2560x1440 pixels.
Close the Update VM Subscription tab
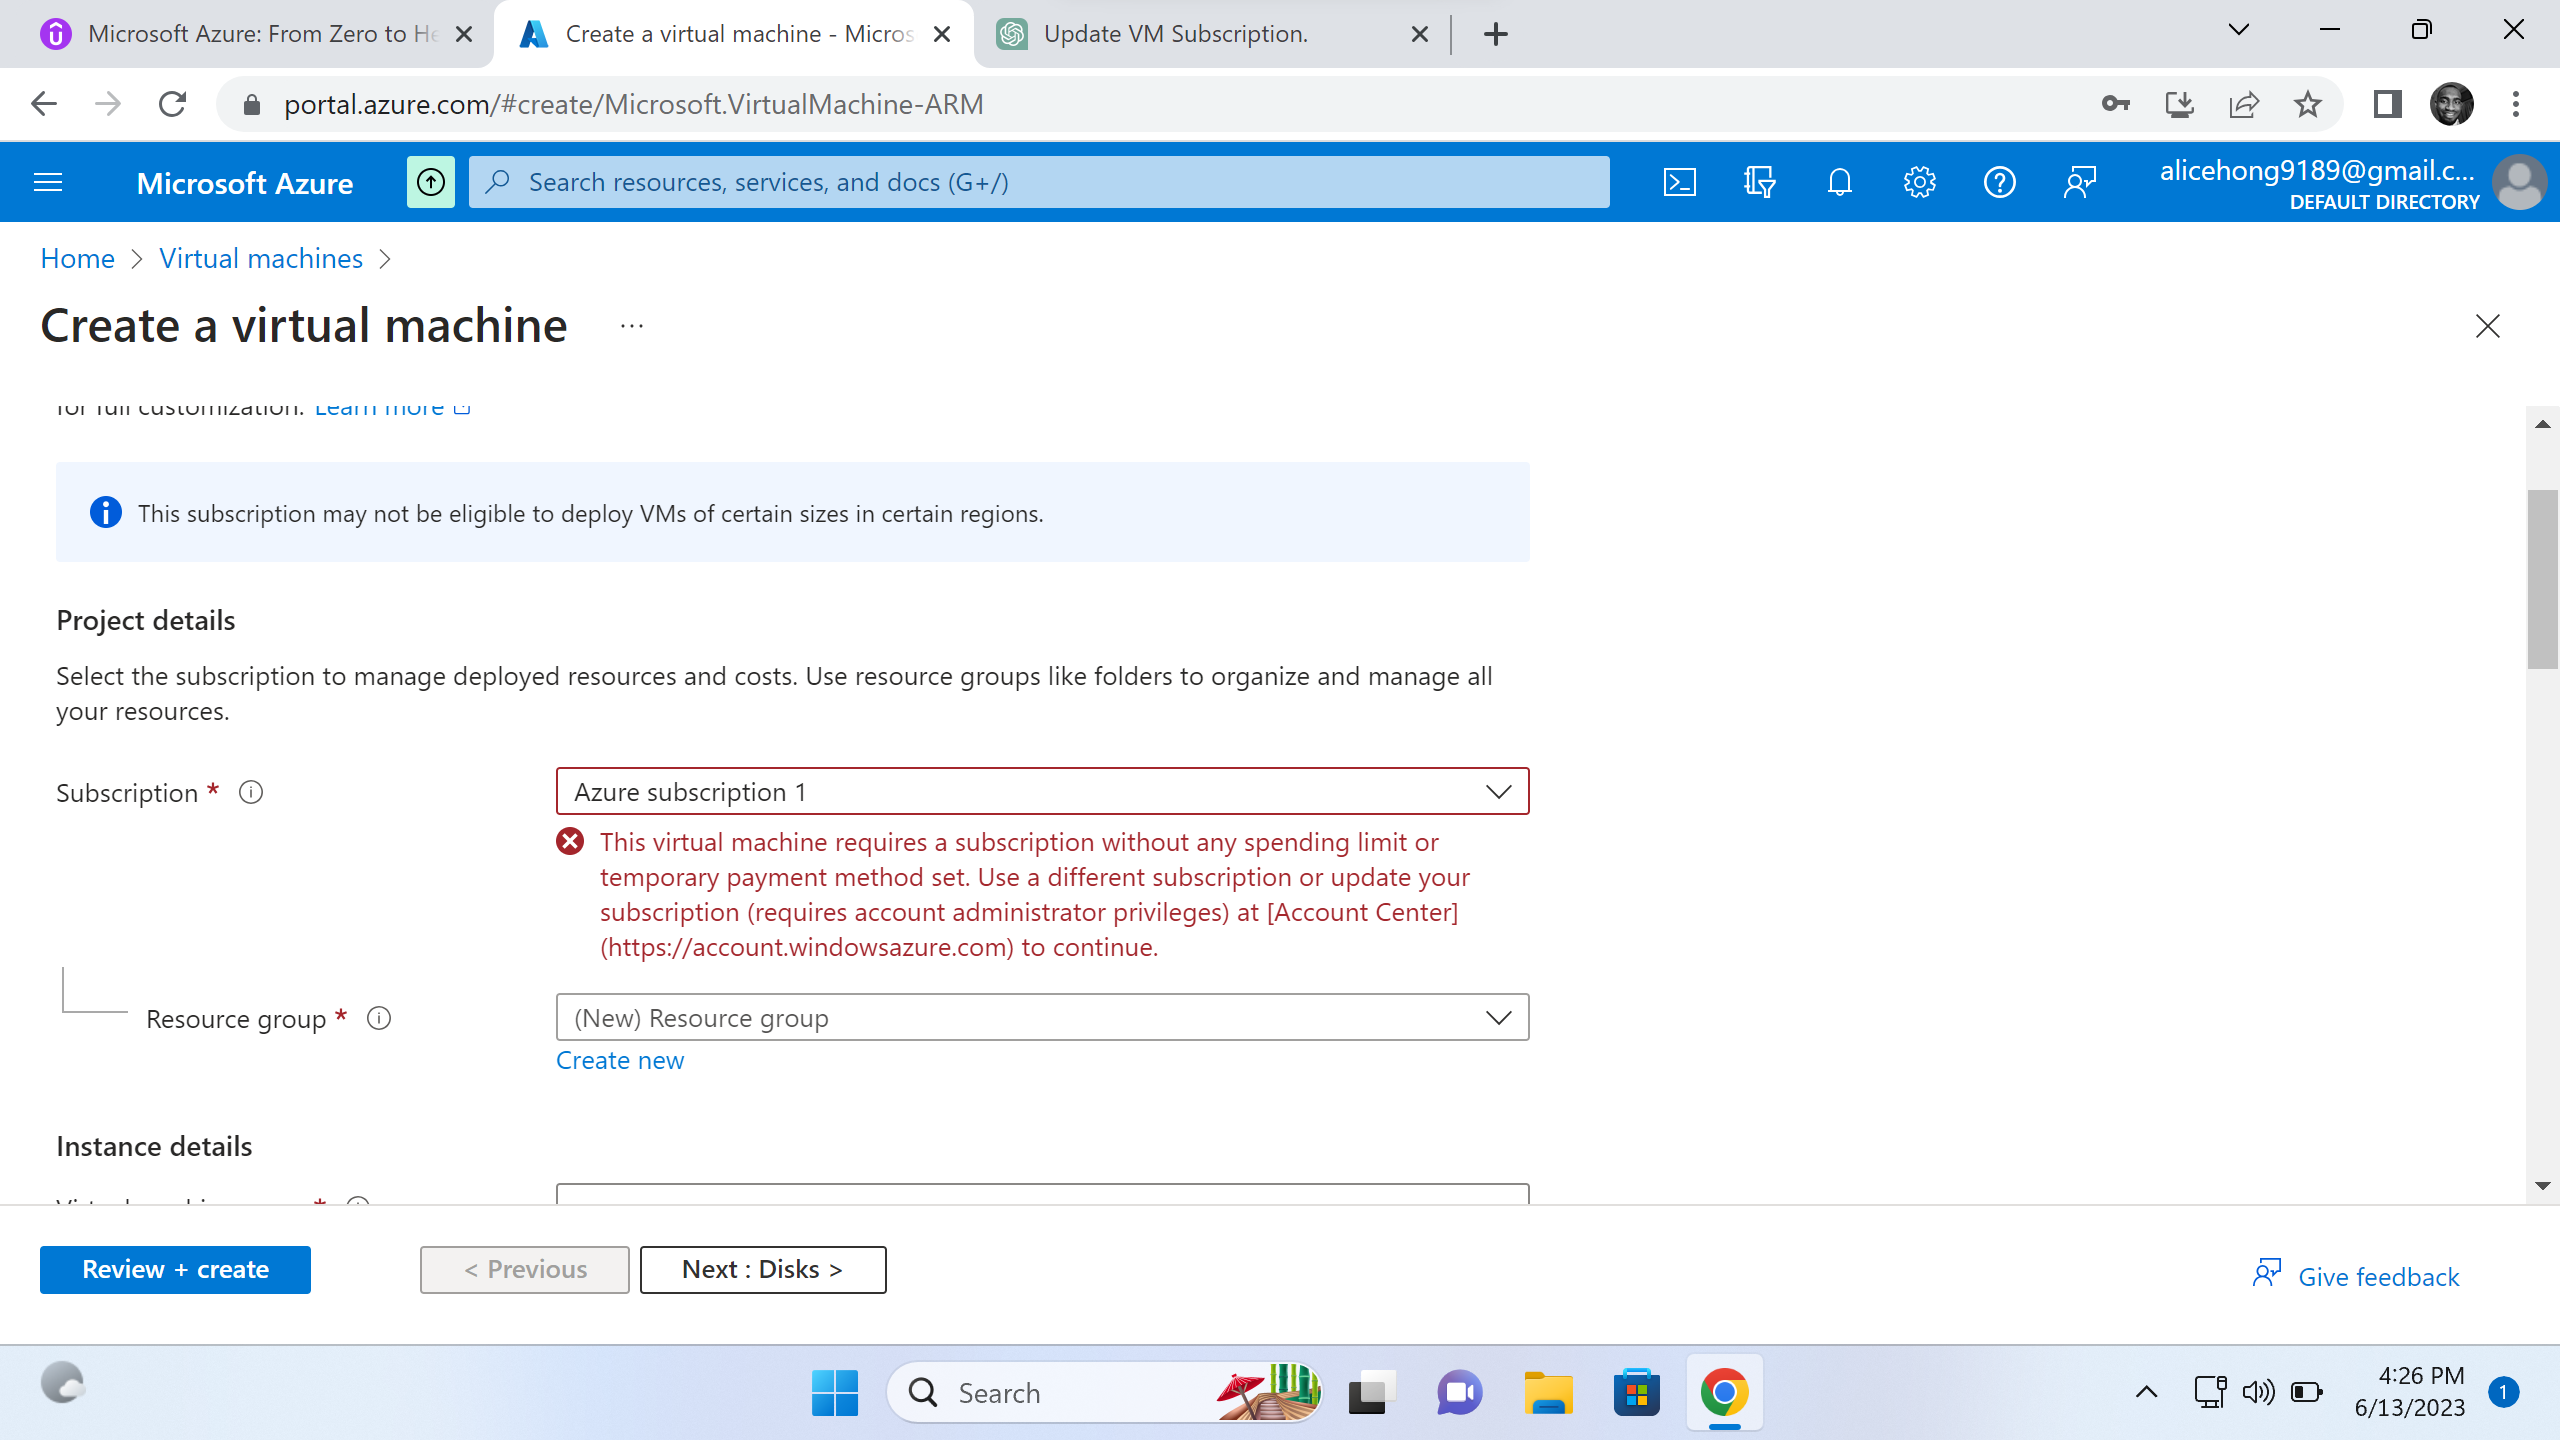pyautogui.click(x=1419, y=34)
